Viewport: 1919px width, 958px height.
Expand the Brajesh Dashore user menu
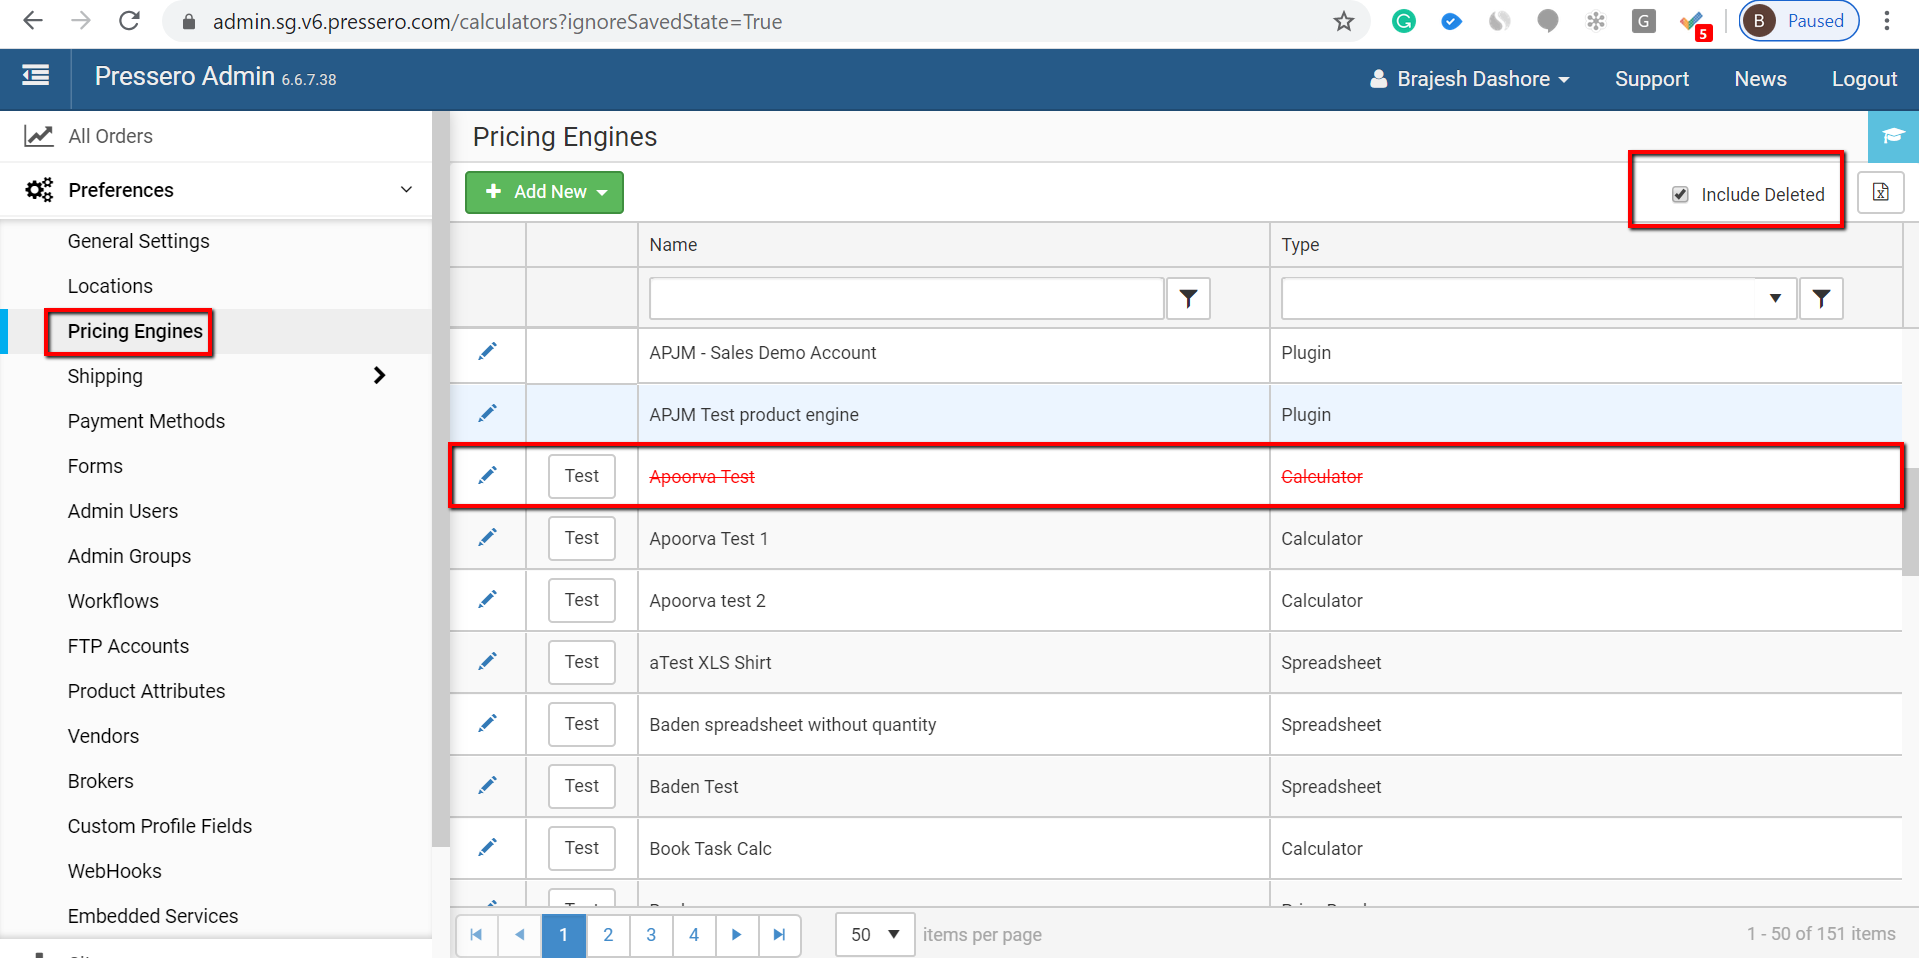1469,79
